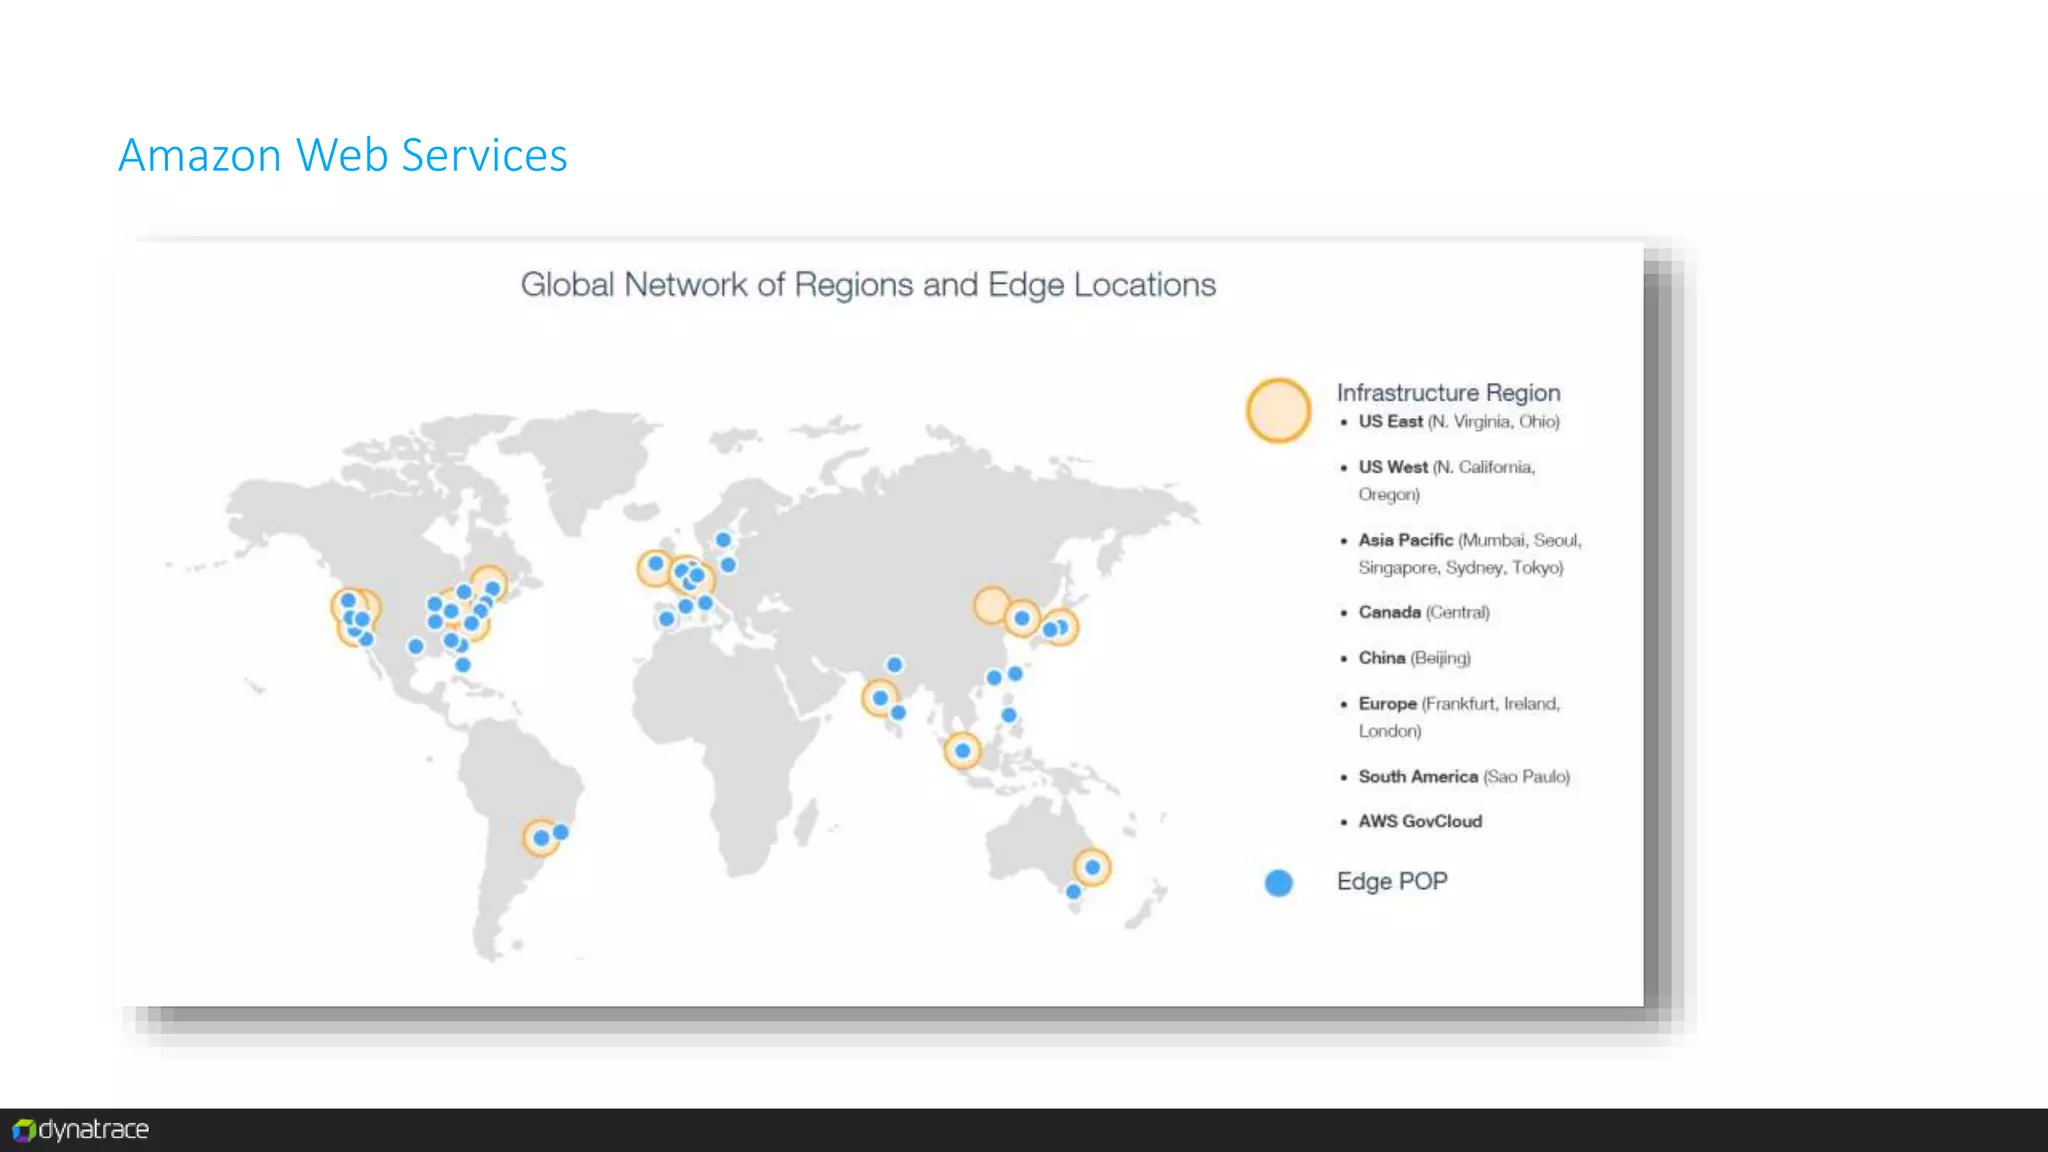Image resolution: width=2048 pixels, height=1152 pixels.
Task: Click the Global Network of Regions heading
Action: 868,285
